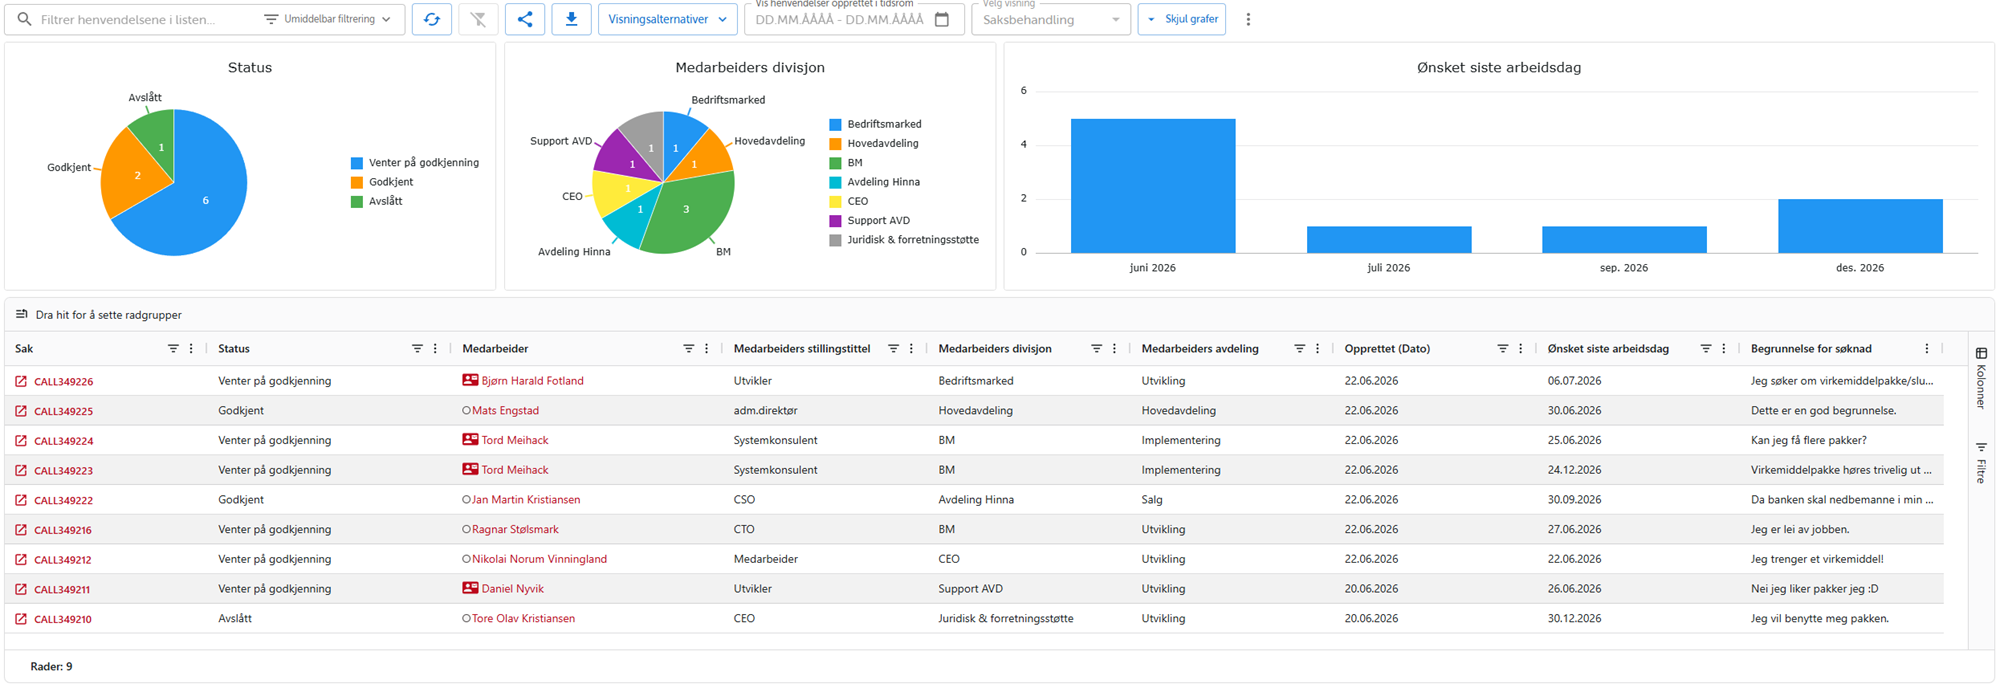Open Opprettet (Dato) column options menu
The height and width of the screenshot is (684, 2000).
point(1520,349)
